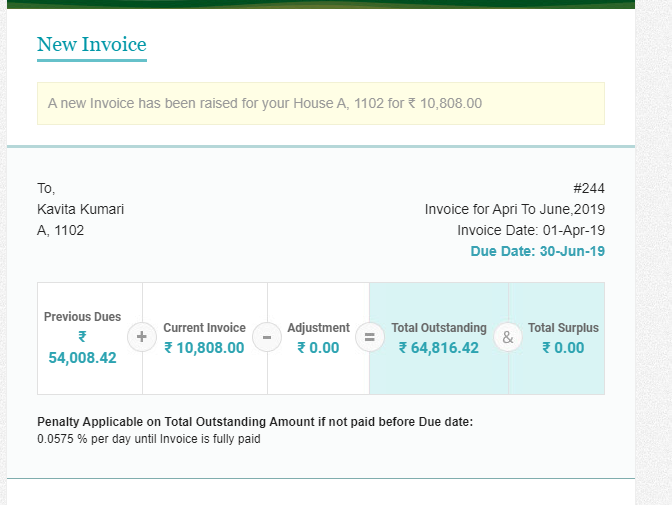Click the Current Invoice amount ₹ 10,808.00

tap(204, 348)
